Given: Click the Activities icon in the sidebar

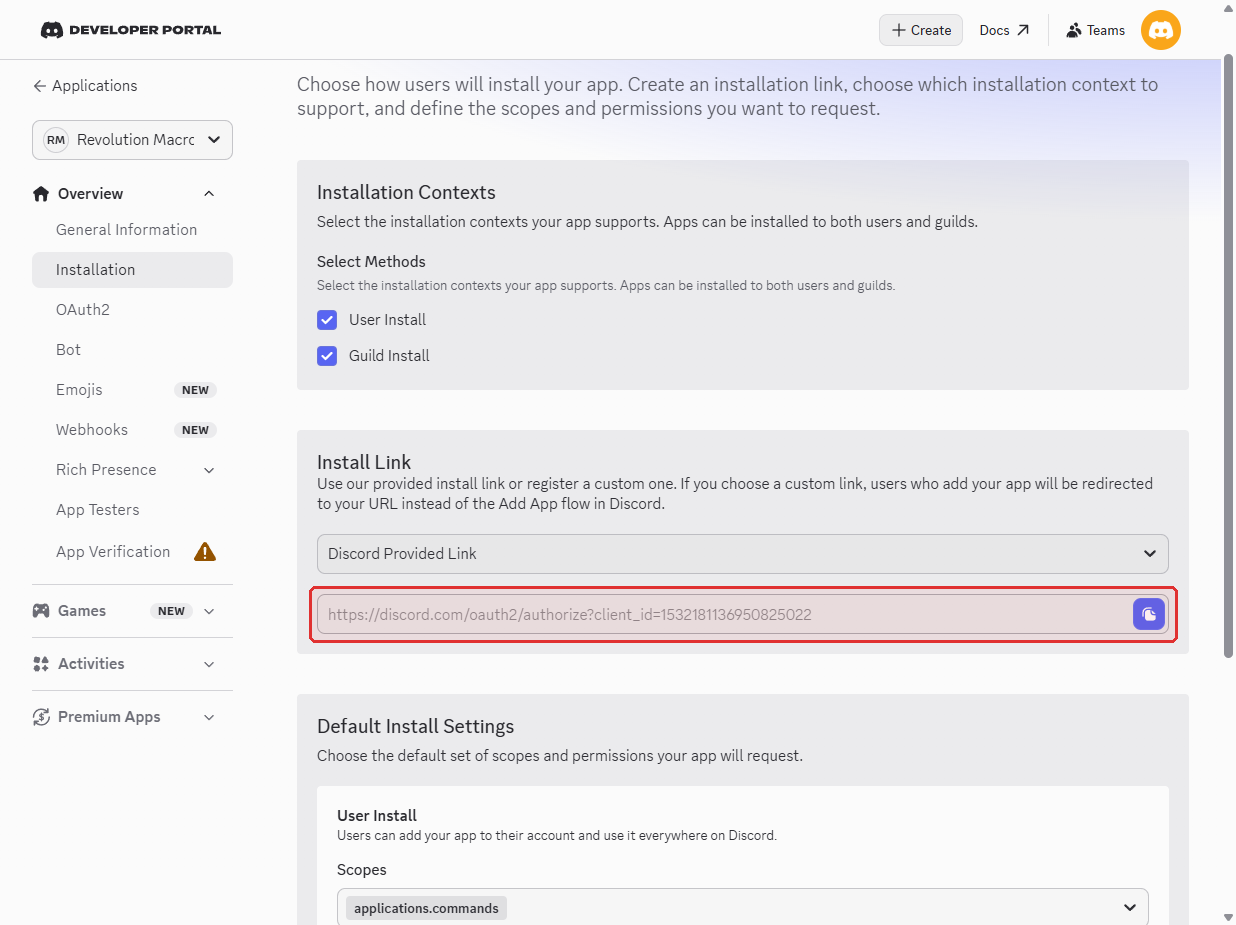Looking at the screenshot, I should coord(41,664).
